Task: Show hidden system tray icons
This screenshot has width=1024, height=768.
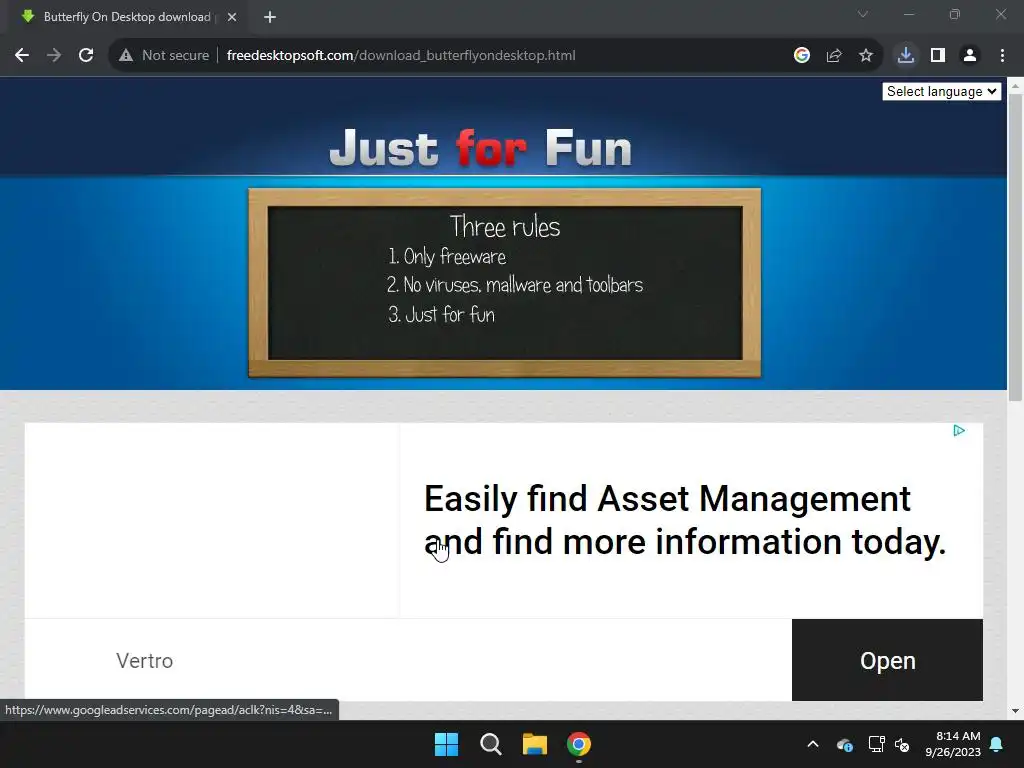Action: click(812, 744)
